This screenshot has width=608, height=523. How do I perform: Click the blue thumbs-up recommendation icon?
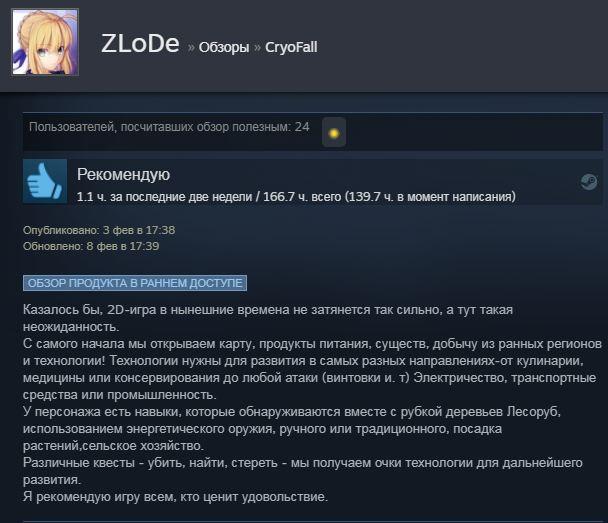[x=45, y=181]
